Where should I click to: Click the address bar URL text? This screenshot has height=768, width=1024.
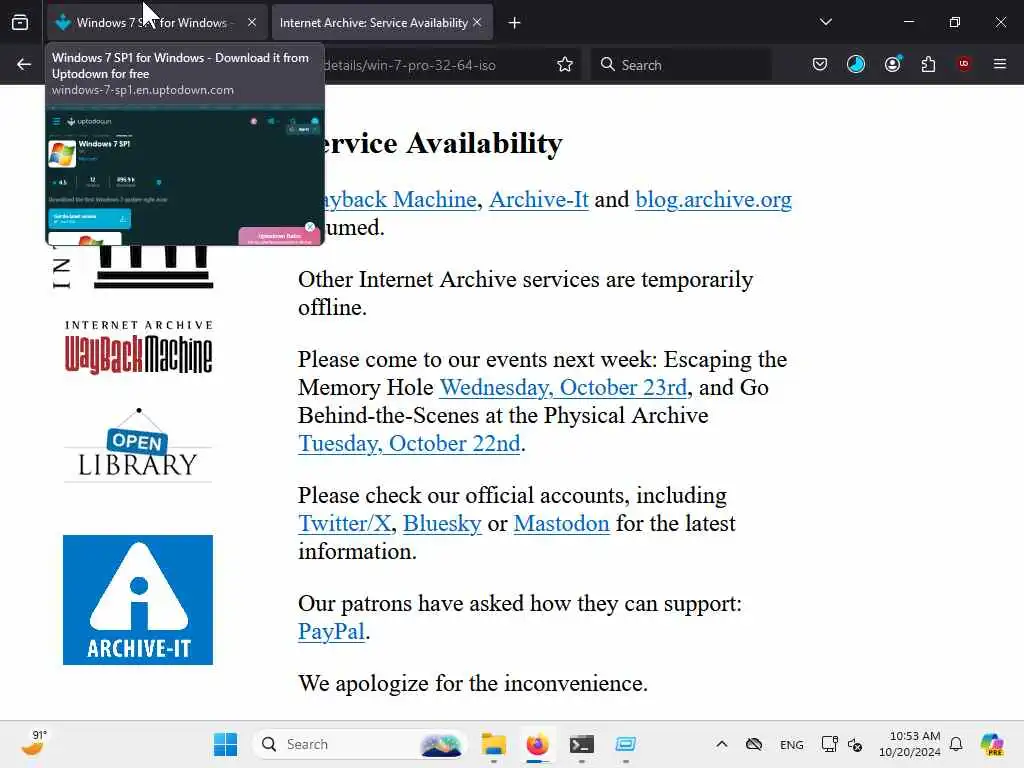point(409,65)
